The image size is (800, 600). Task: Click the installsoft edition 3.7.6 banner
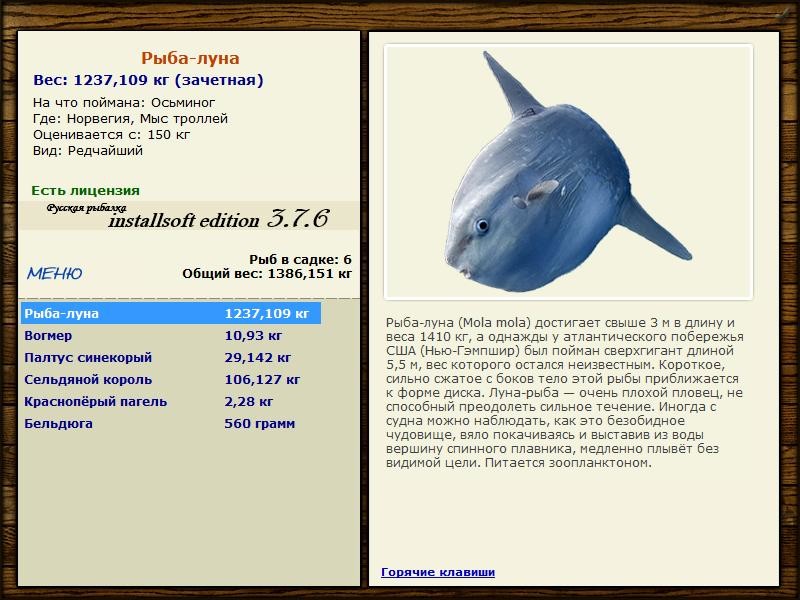coord(189,216)
